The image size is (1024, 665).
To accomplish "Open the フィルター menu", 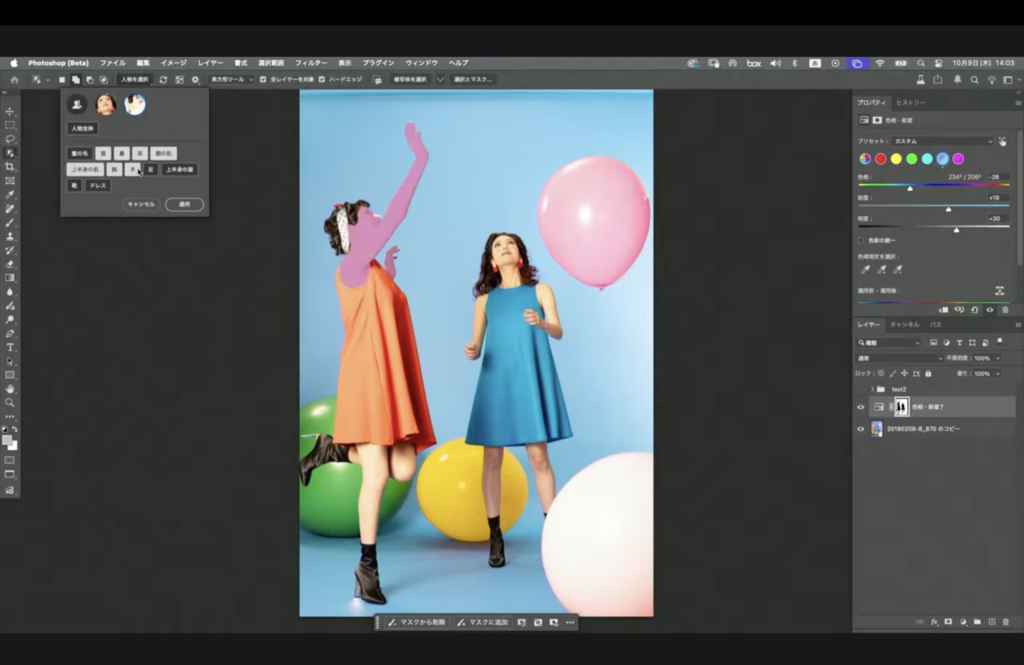I will click(x=310, y=63).
